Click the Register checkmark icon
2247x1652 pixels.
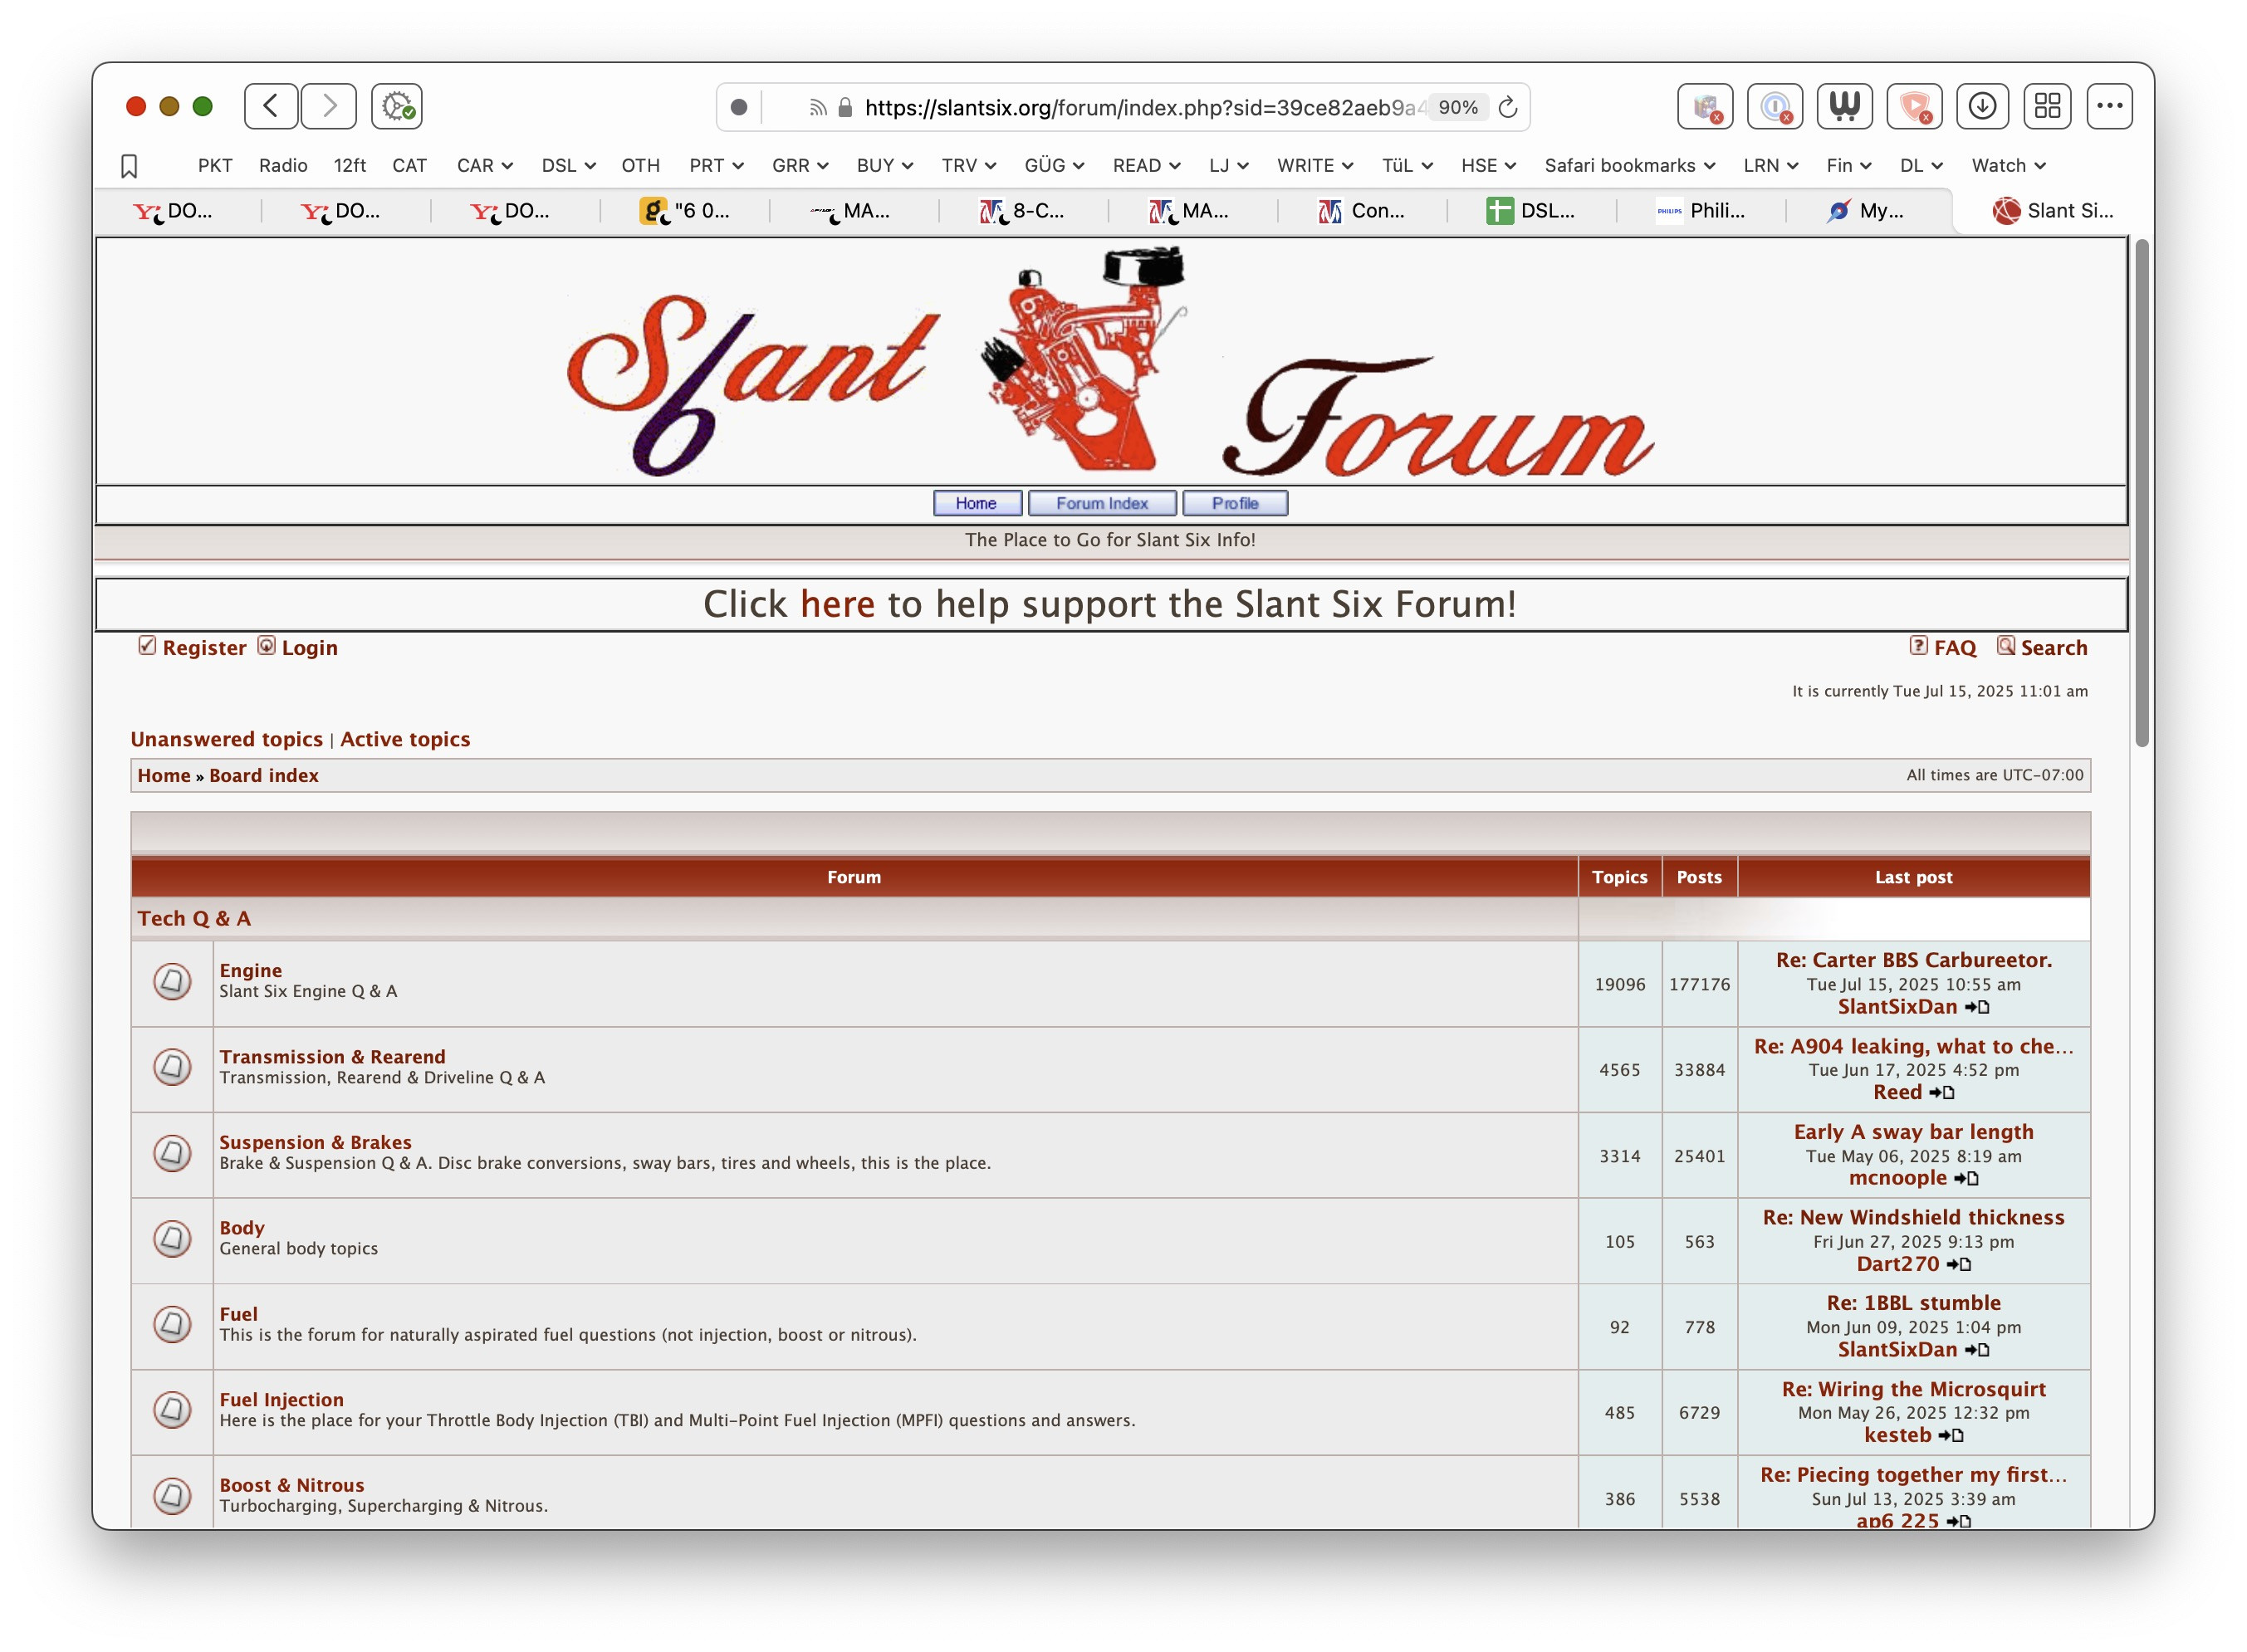(147, 645)
